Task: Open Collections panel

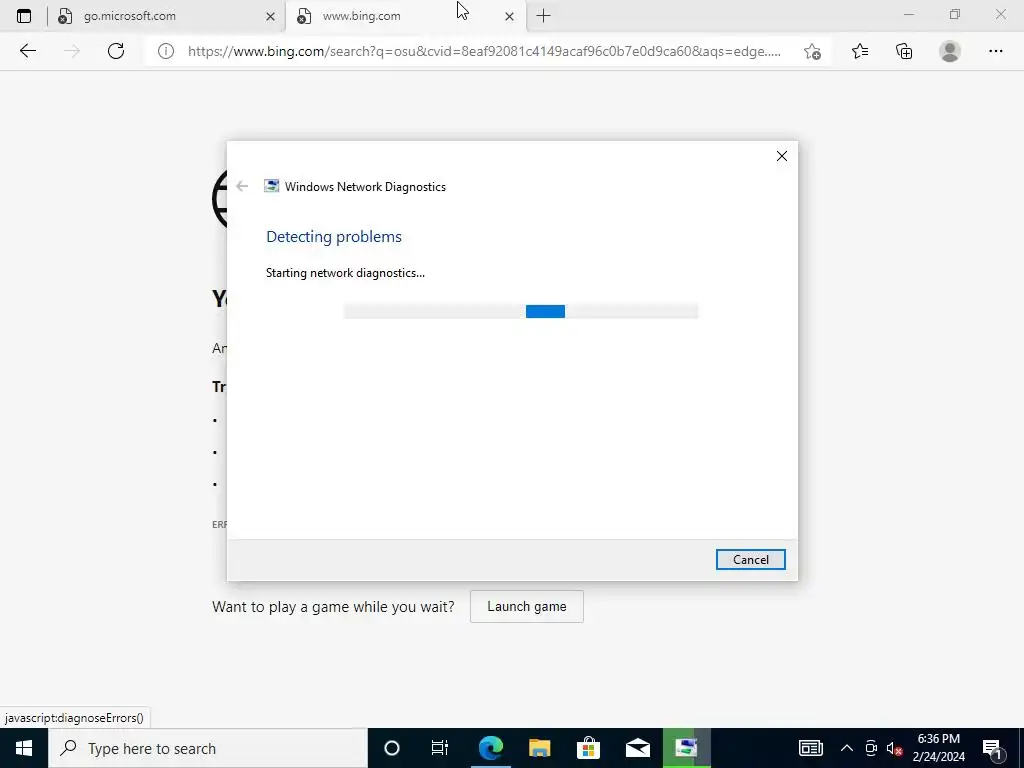Action: click(x=904, y=51)
